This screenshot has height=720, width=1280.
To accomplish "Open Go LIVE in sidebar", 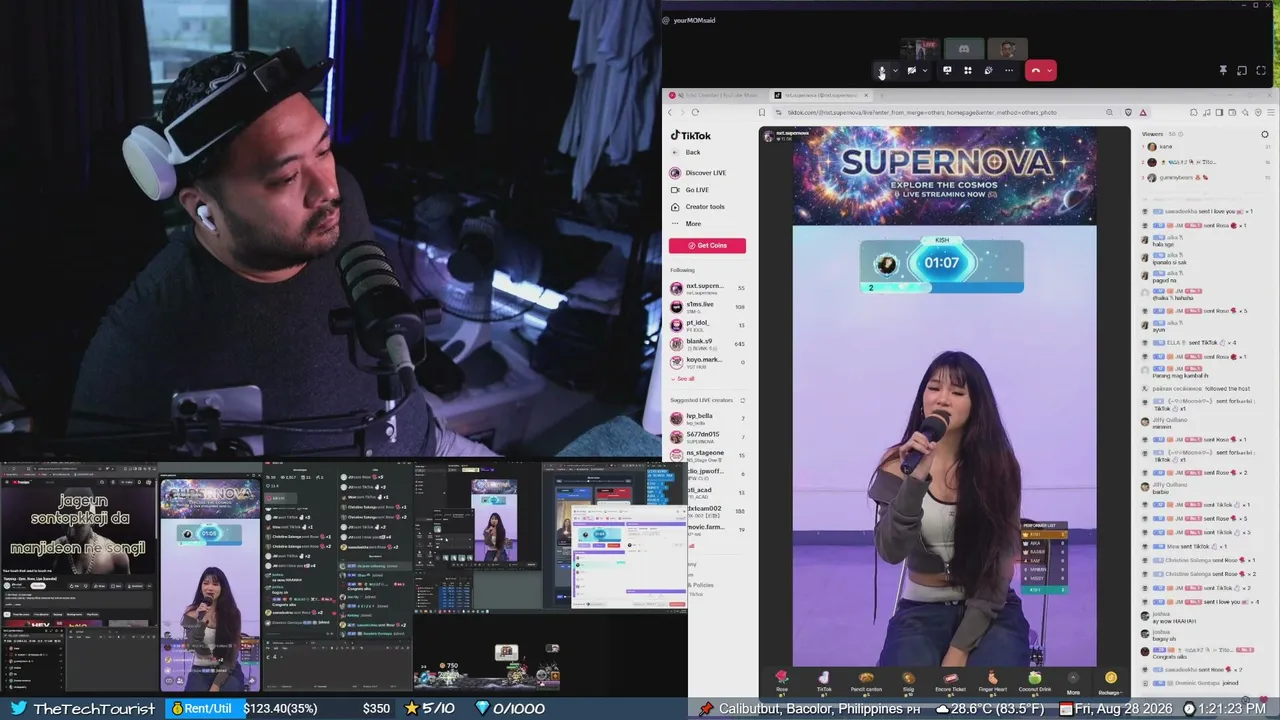I will click(689, 190).
